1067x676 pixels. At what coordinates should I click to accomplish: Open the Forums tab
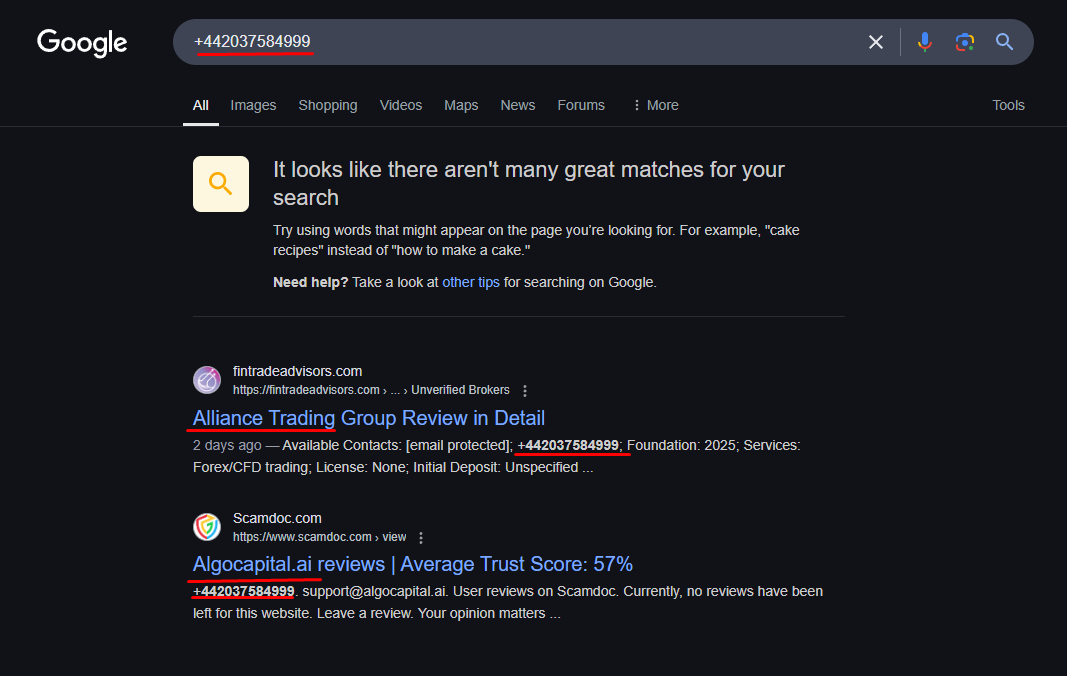coord(581,106)
